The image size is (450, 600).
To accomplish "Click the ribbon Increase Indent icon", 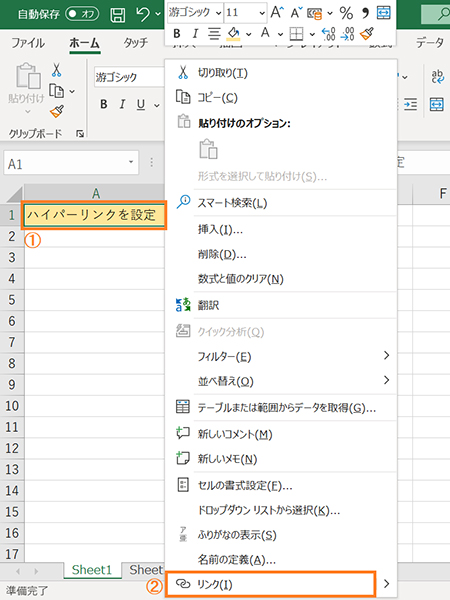I will click(x=411, y=104).
